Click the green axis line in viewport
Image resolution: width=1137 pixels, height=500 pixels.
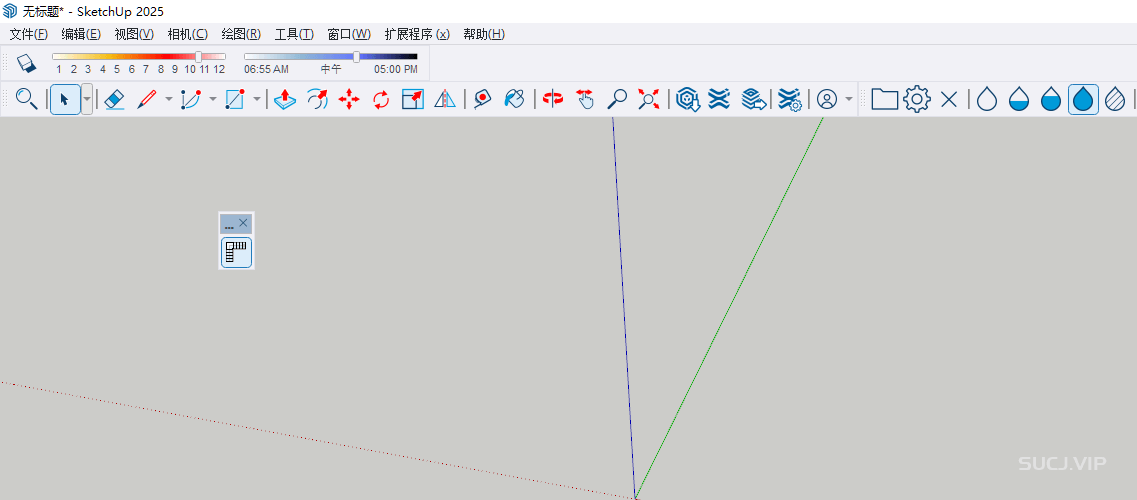tap(729, 307)
